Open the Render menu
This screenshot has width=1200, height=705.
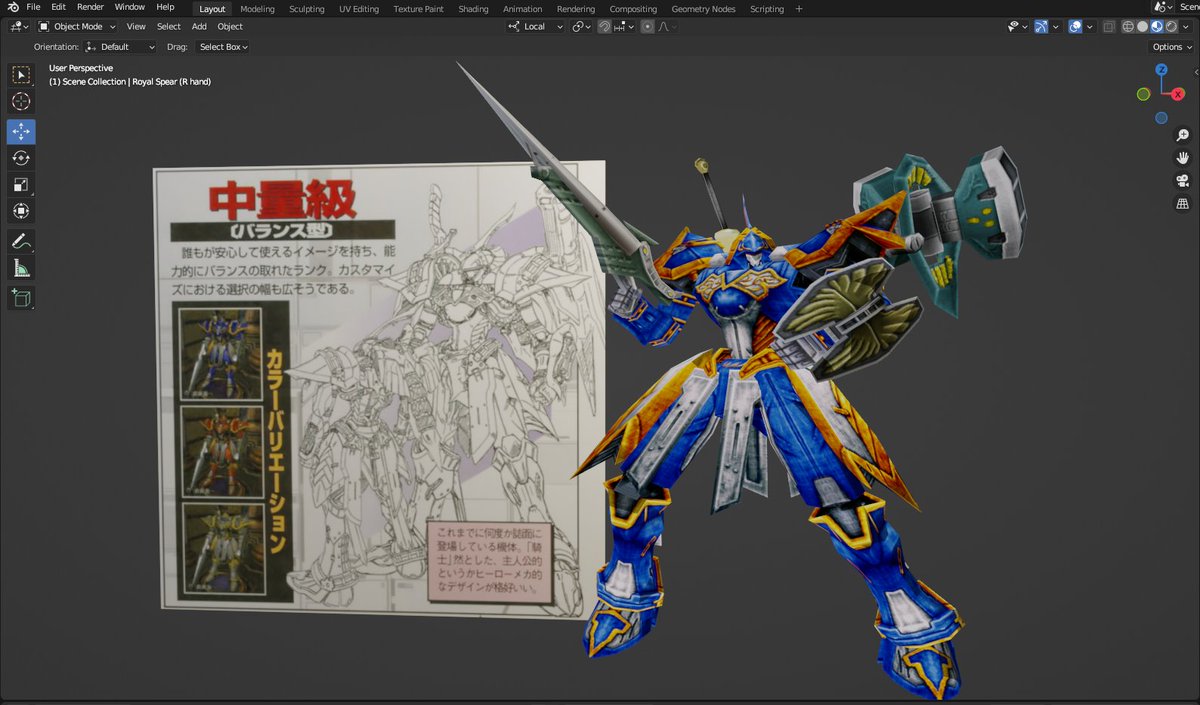(x=90, y=8)
